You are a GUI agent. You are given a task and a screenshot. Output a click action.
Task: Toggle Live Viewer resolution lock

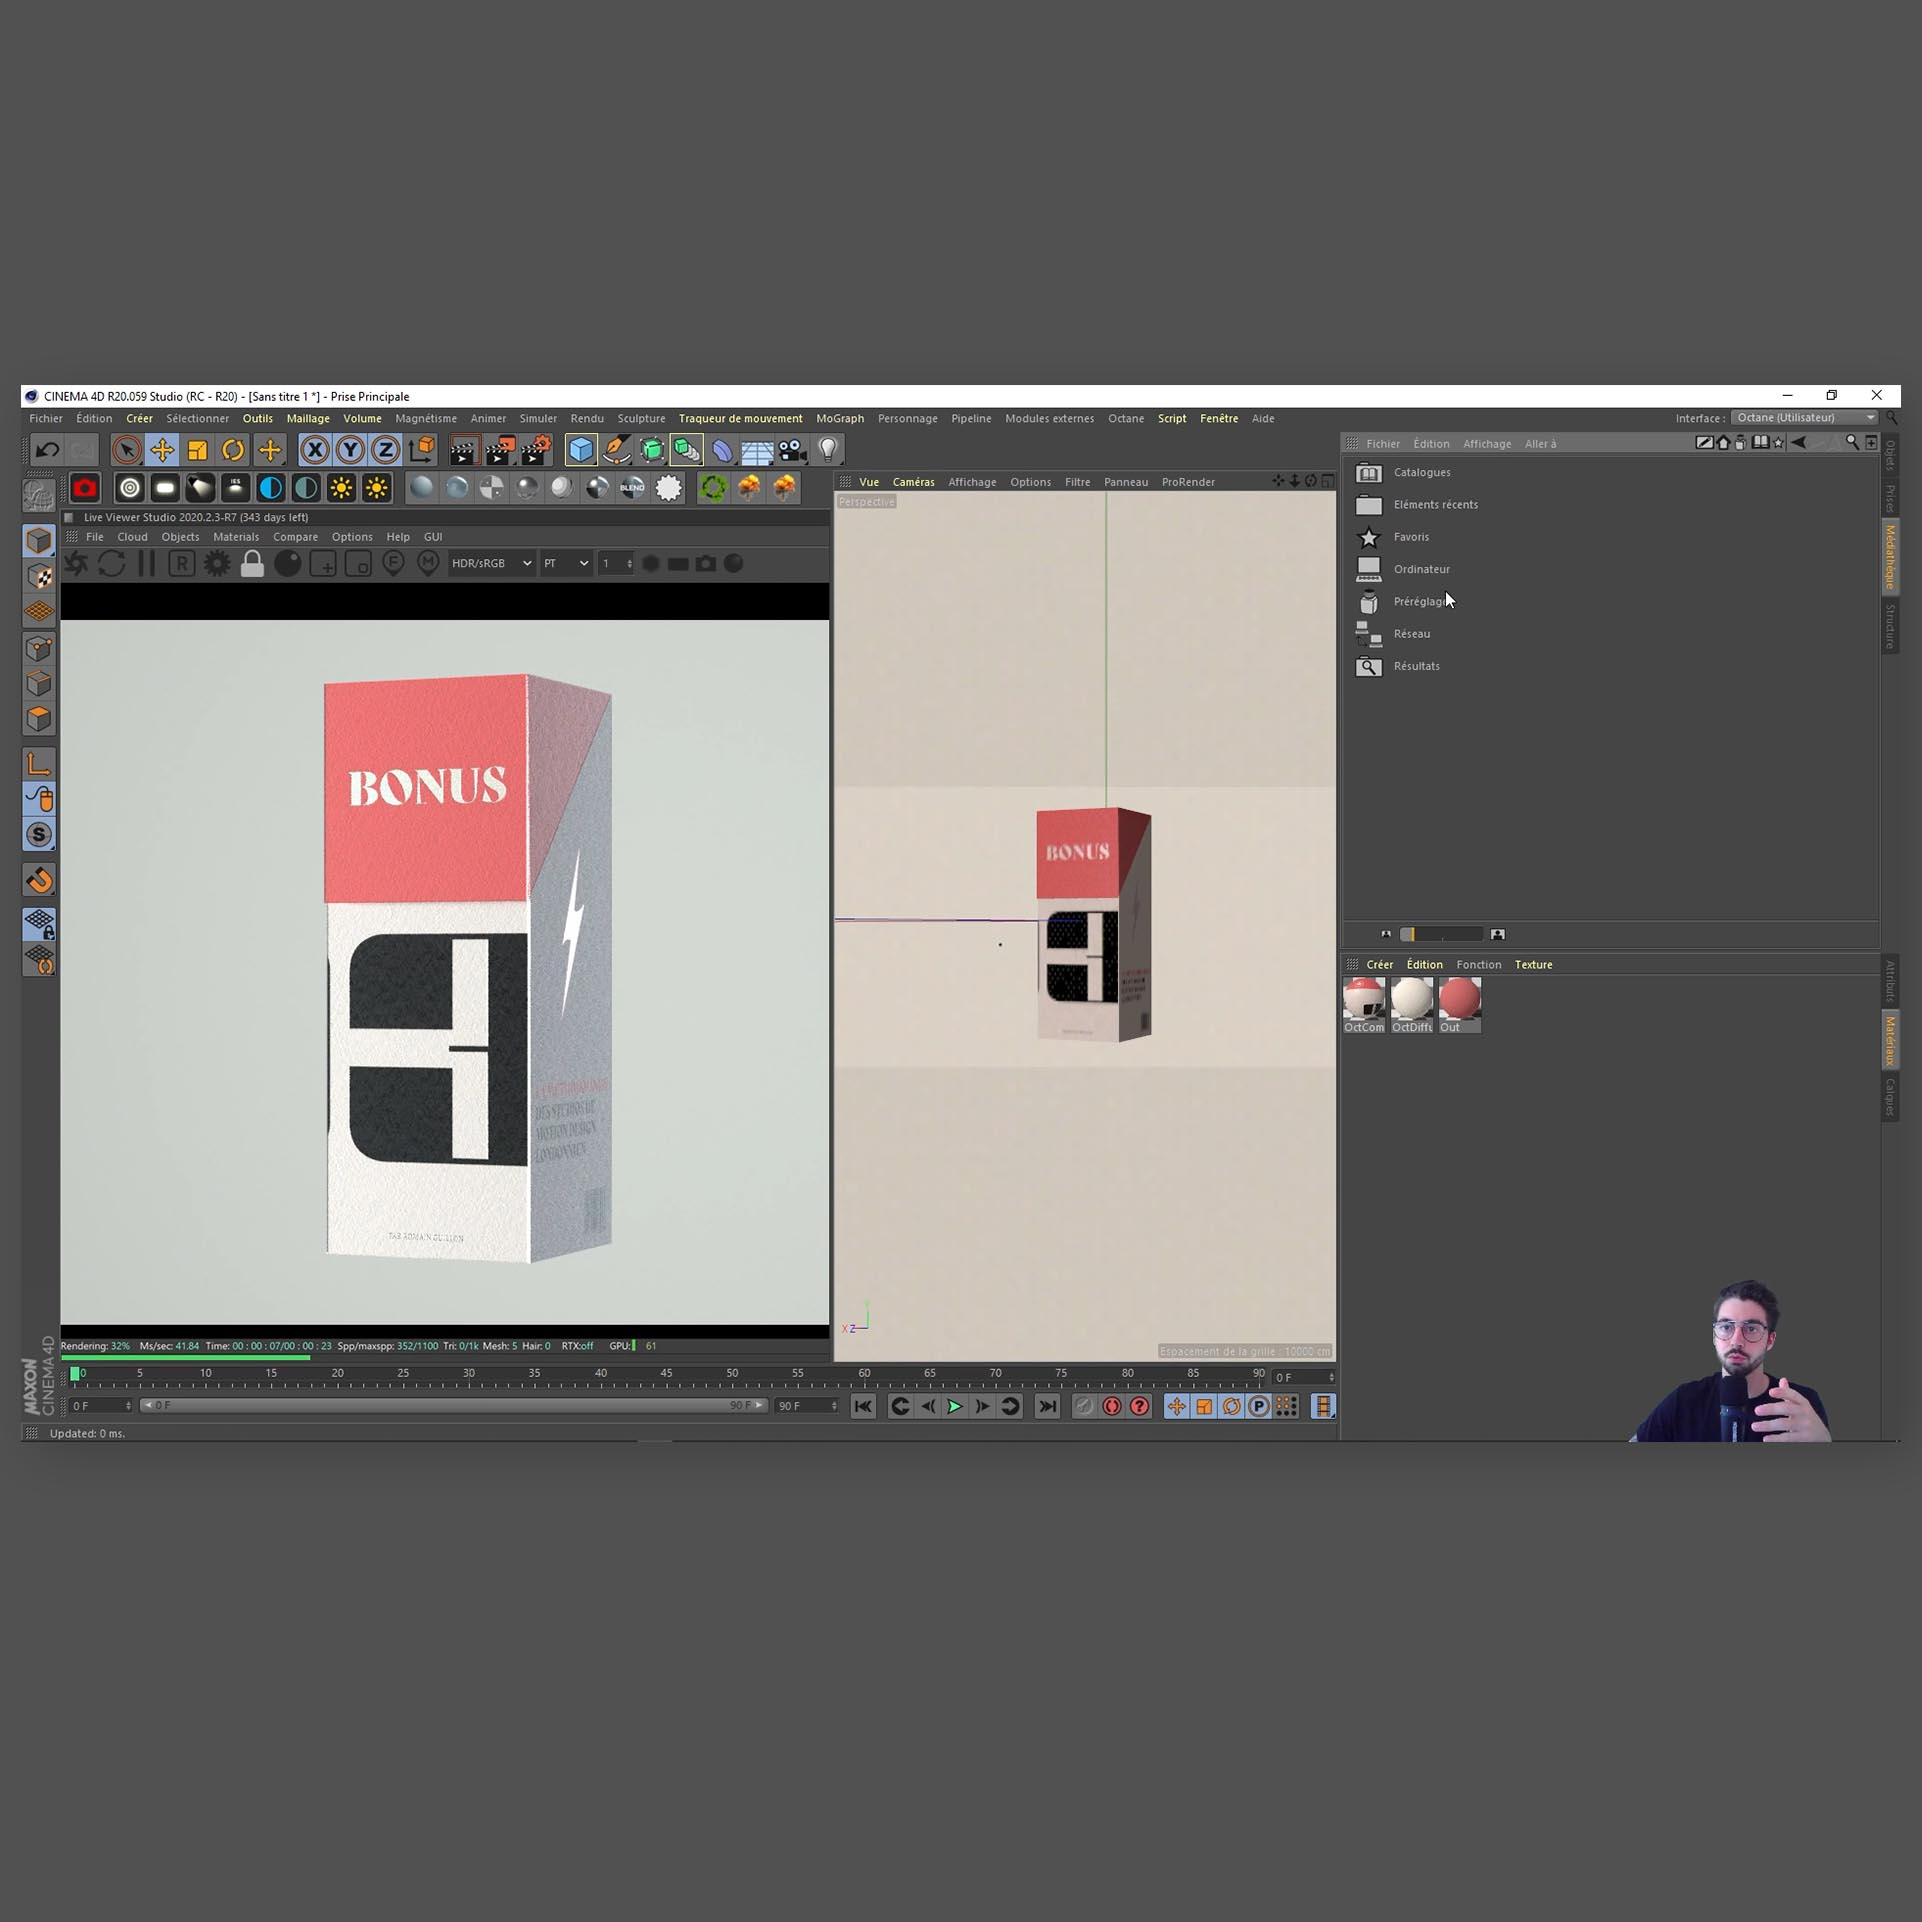(x=252, y=564)
